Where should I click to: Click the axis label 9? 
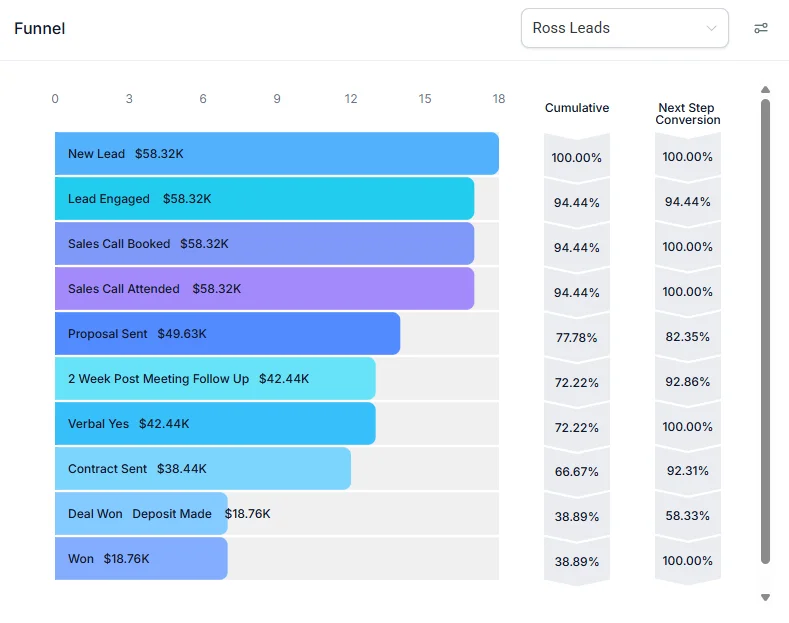click(277, 99)
